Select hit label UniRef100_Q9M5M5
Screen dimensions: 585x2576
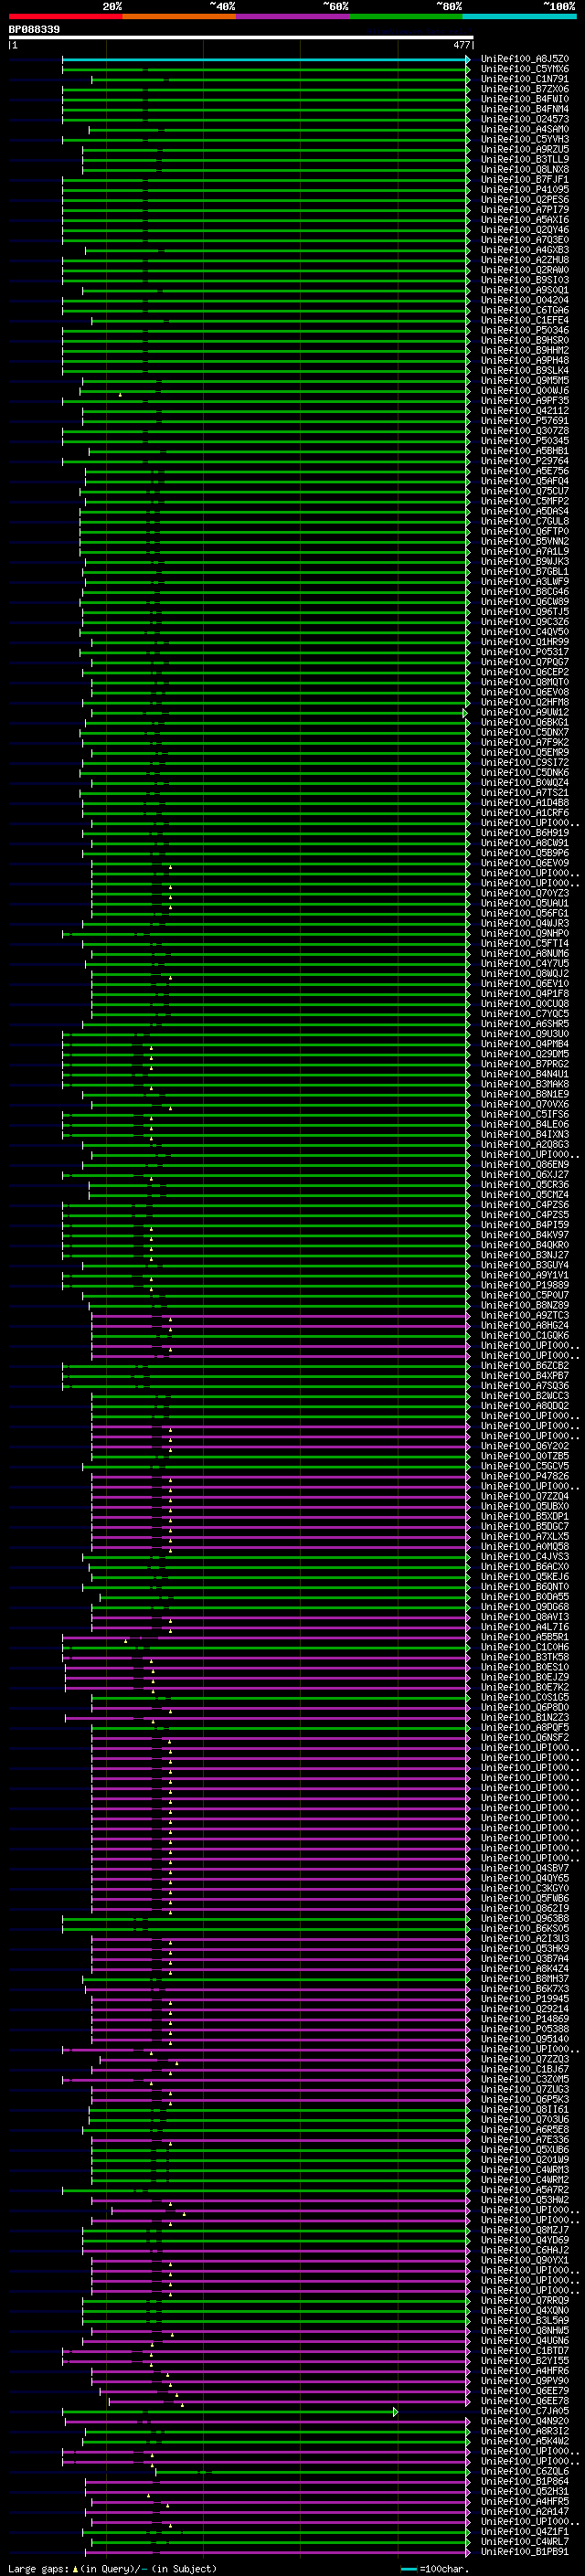pyautogui.click(x=525, y=380)
